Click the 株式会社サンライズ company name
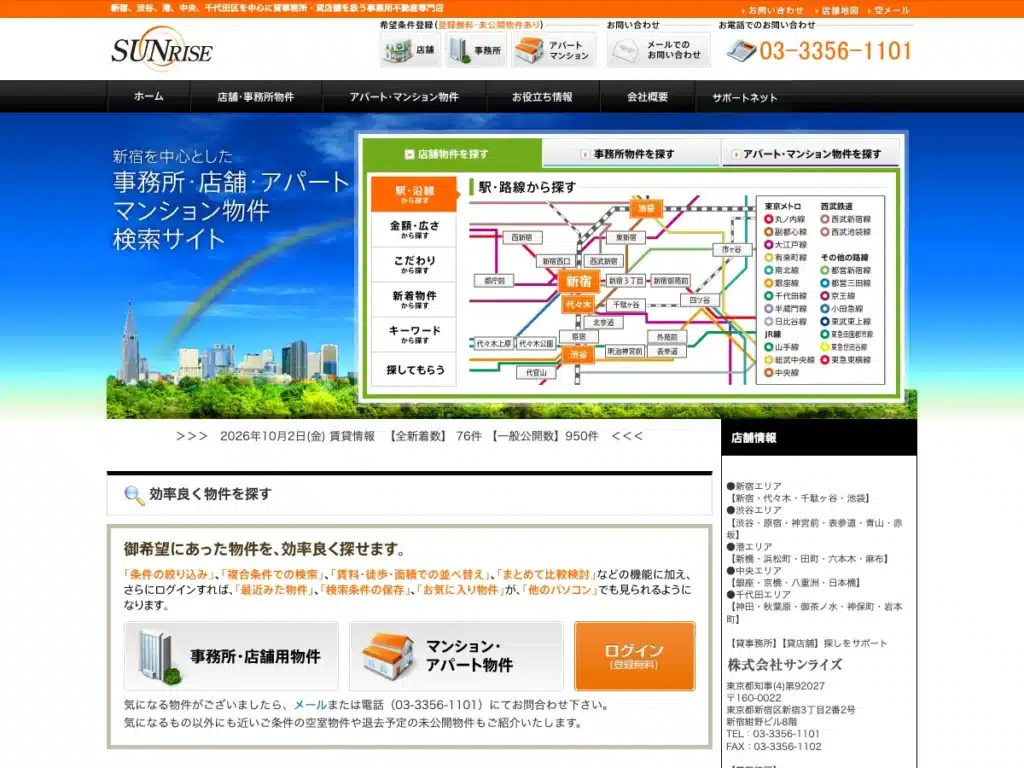The height and width of the screenshot is (768, 1024). [784, 665]
